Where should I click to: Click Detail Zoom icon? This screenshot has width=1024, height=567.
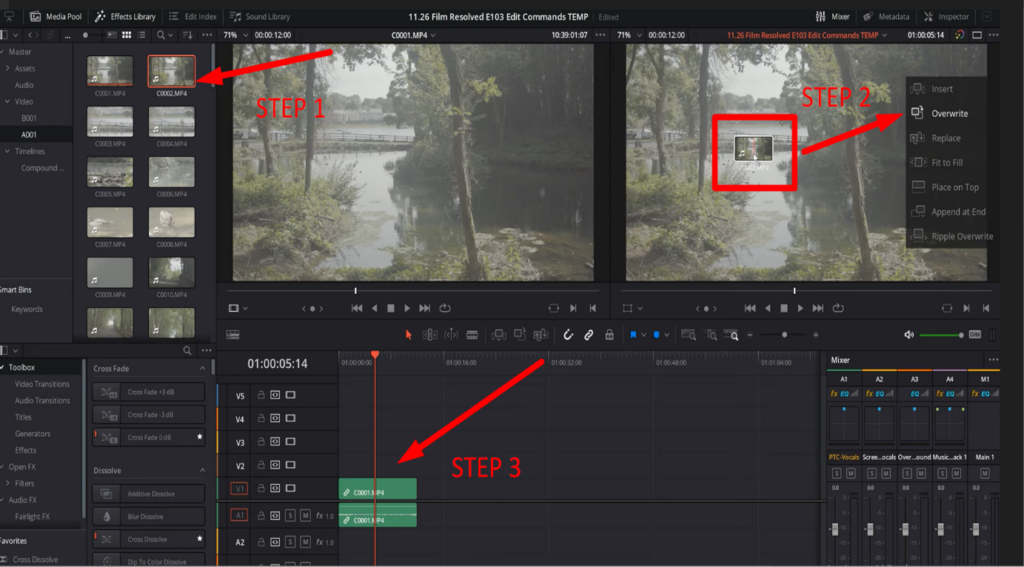pyautogui.click(x=711, y=334)
